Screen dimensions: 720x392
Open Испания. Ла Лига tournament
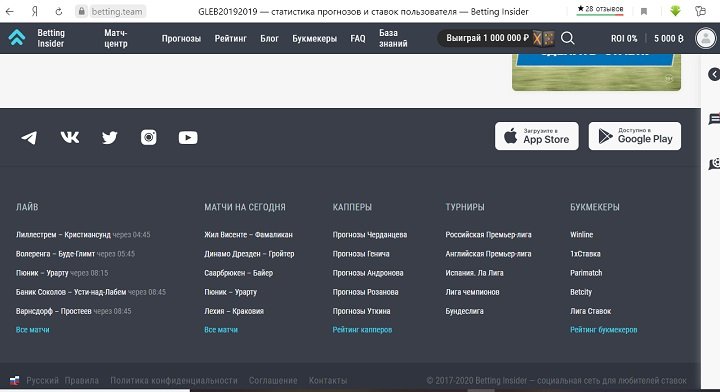pos(474,273)
